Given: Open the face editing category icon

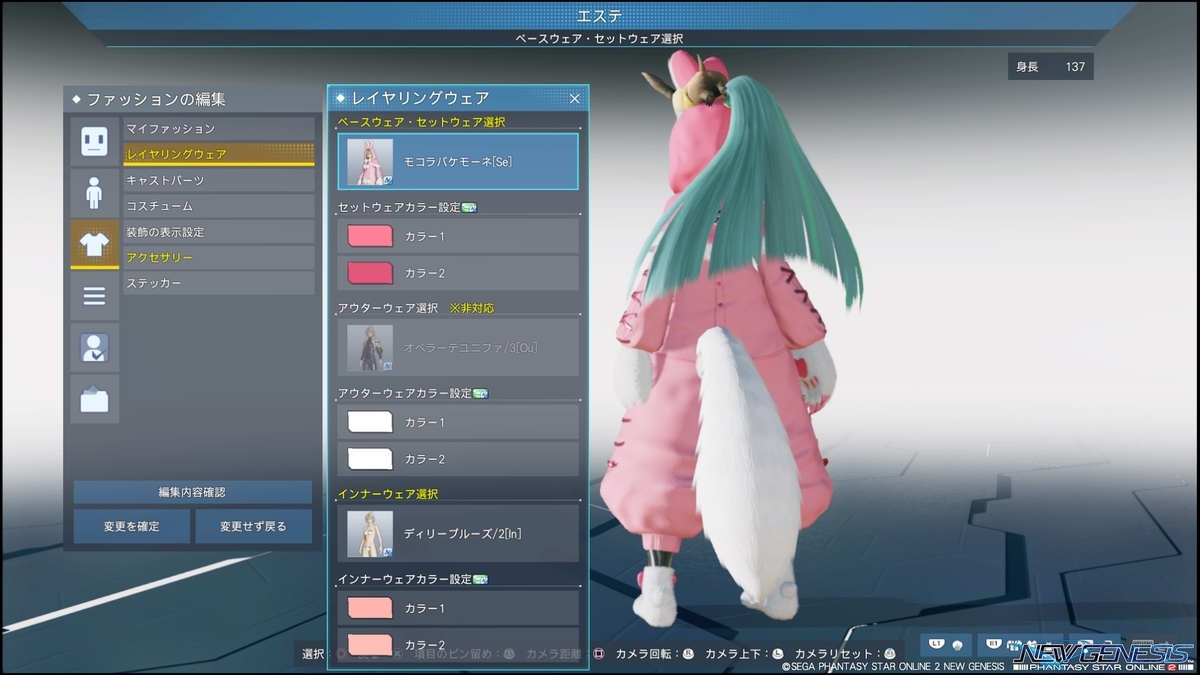Looking at the screenshot, I should (x=94, y=141).
